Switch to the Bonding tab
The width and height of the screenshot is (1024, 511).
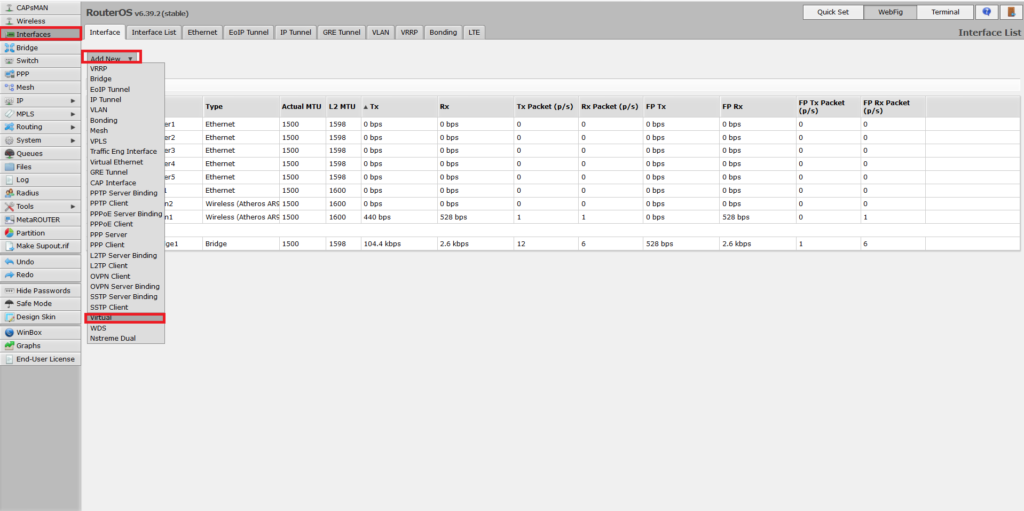(x=443, y=32)
